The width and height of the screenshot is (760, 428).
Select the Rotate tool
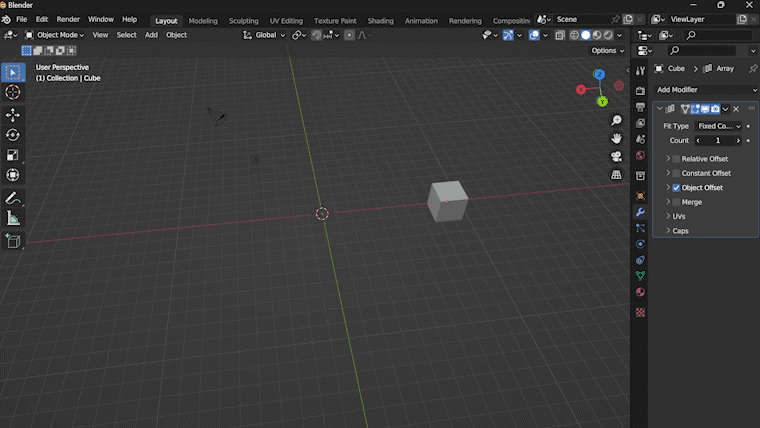coord(13,135)
